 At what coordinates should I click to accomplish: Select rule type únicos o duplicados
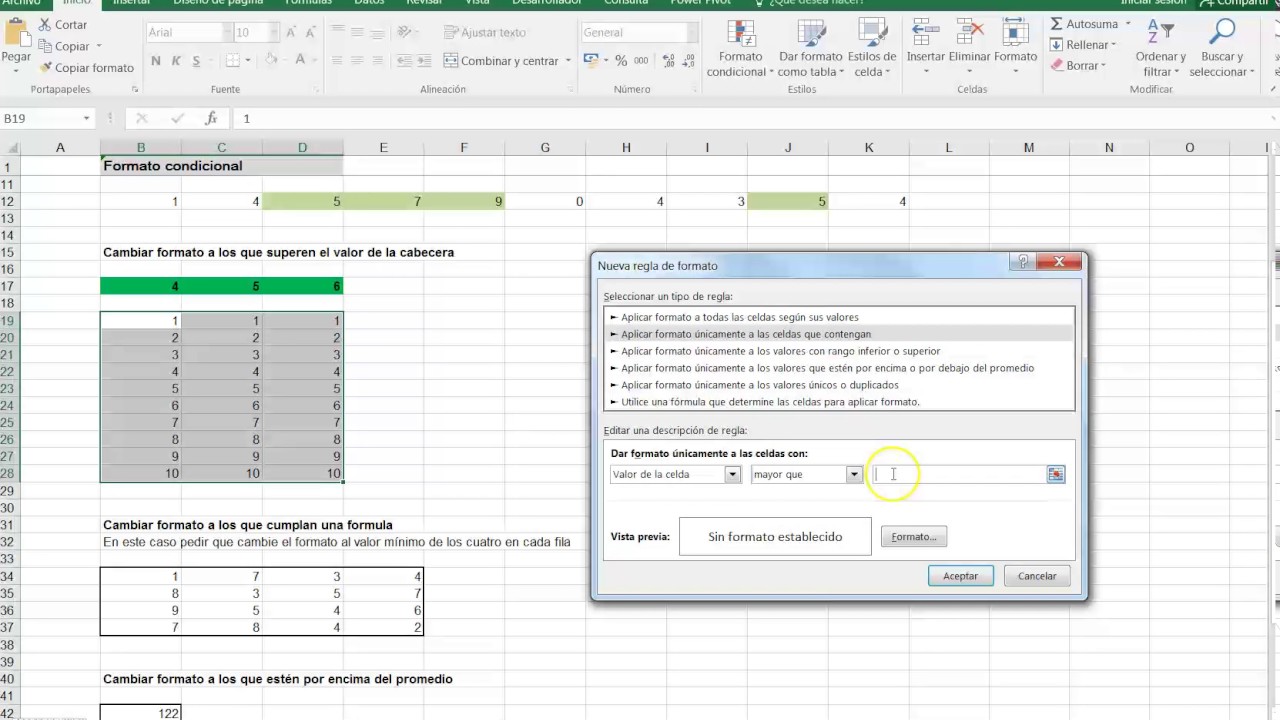click(839, 385)
